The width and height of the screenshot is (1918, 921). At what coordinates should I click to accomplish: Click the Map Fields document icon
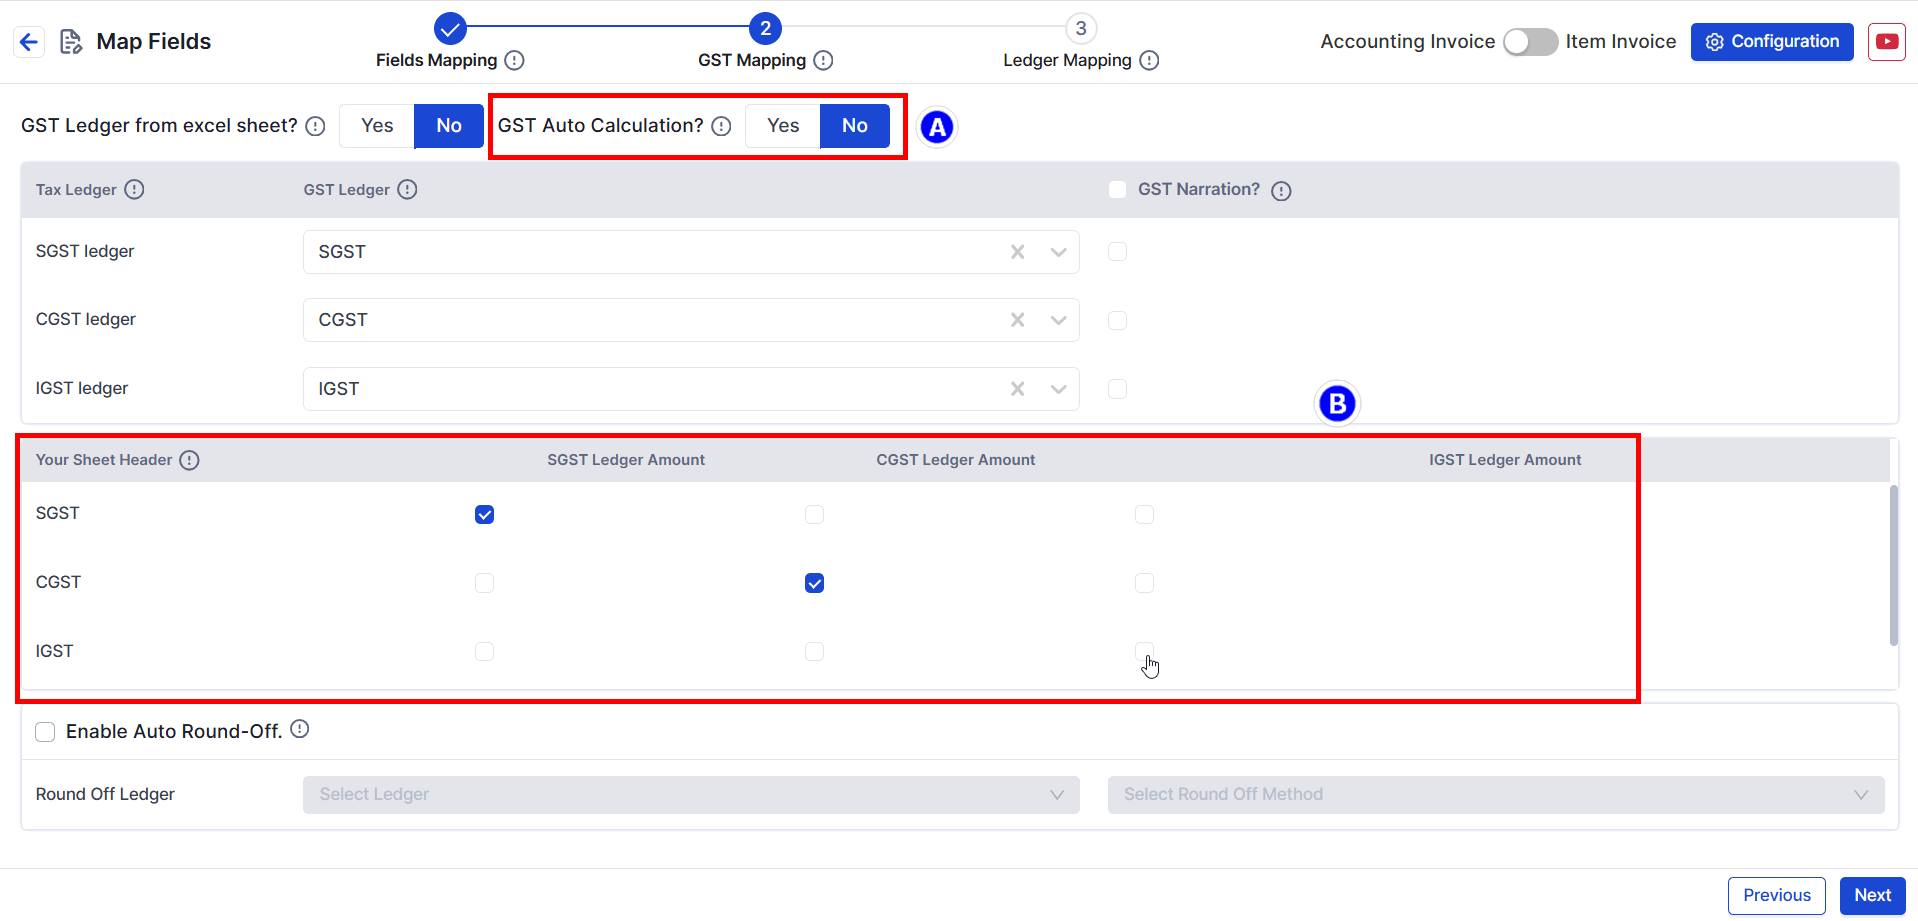(71, 42)
